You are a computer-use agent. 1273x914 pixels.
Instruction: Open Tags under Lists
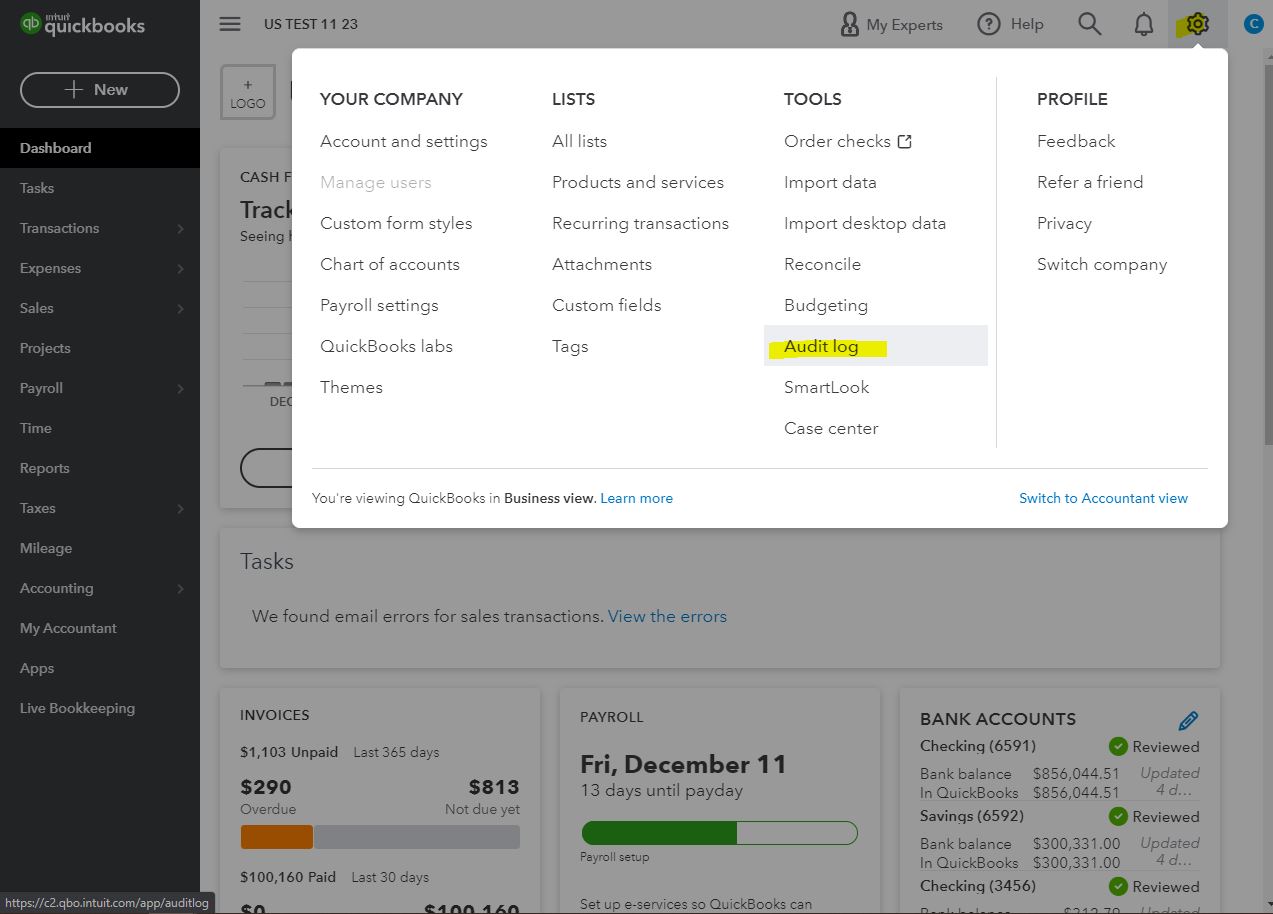click(x=570, y=347)
